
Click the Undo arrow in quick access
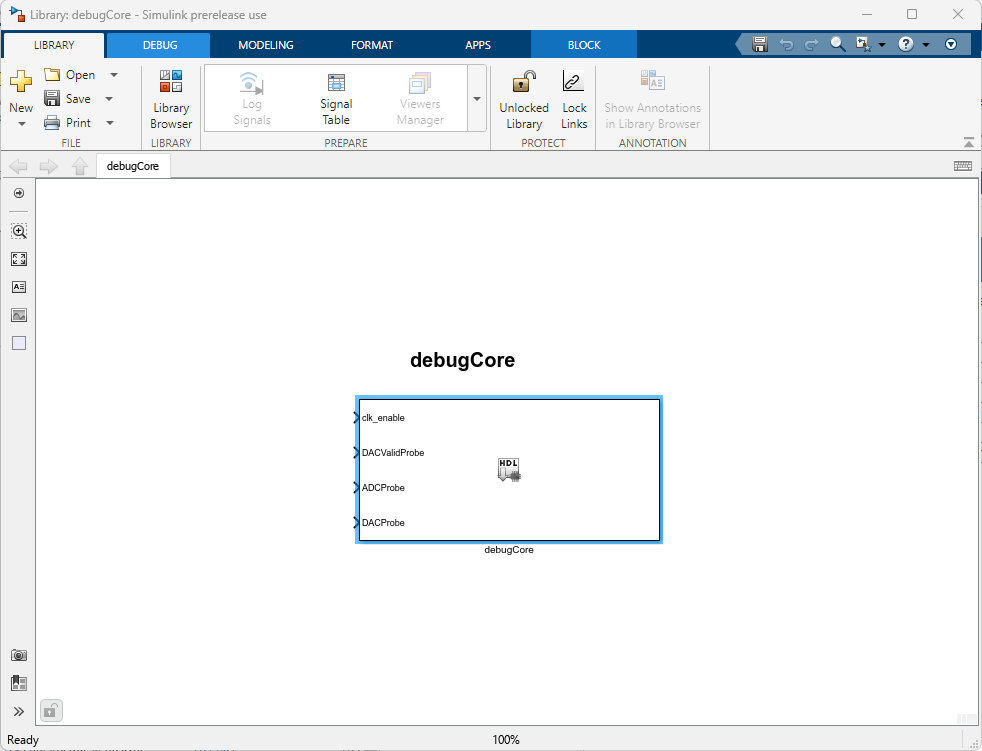click(x=786, y=44)
